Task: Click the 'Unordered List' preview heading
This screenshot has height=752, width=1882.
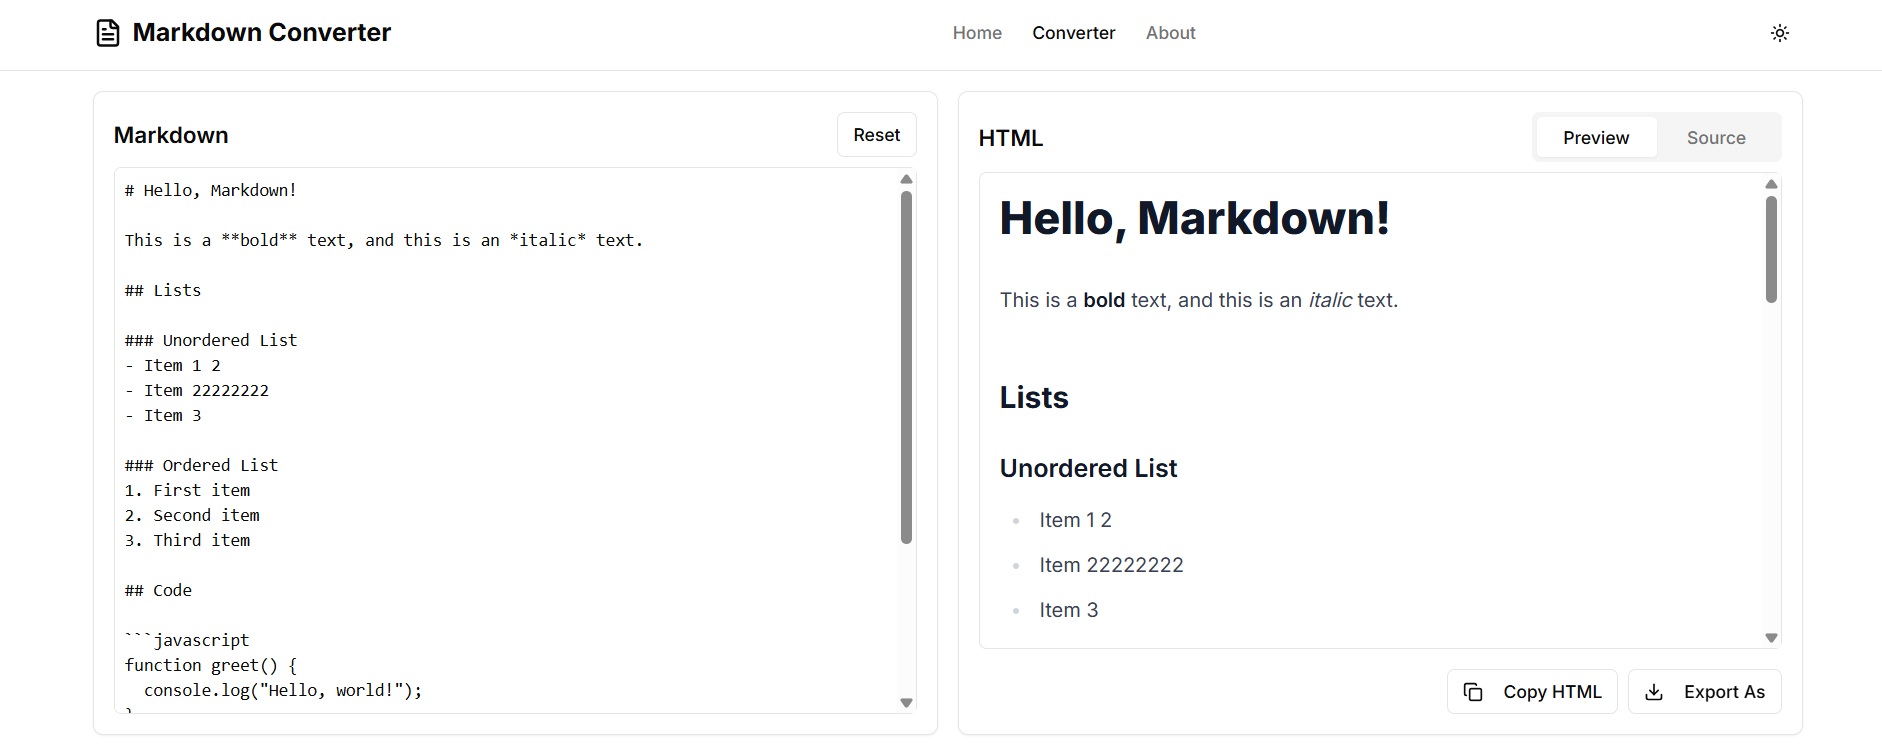Action: point(1089,468)
